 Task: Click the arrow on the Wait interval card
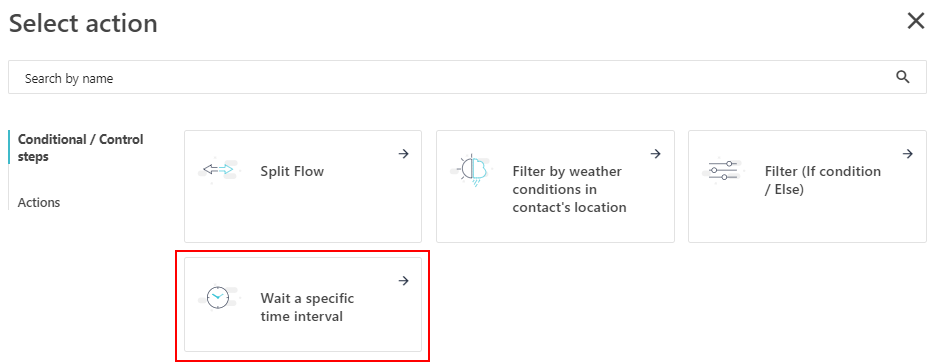pyautogui.click(x=404, y=280)
